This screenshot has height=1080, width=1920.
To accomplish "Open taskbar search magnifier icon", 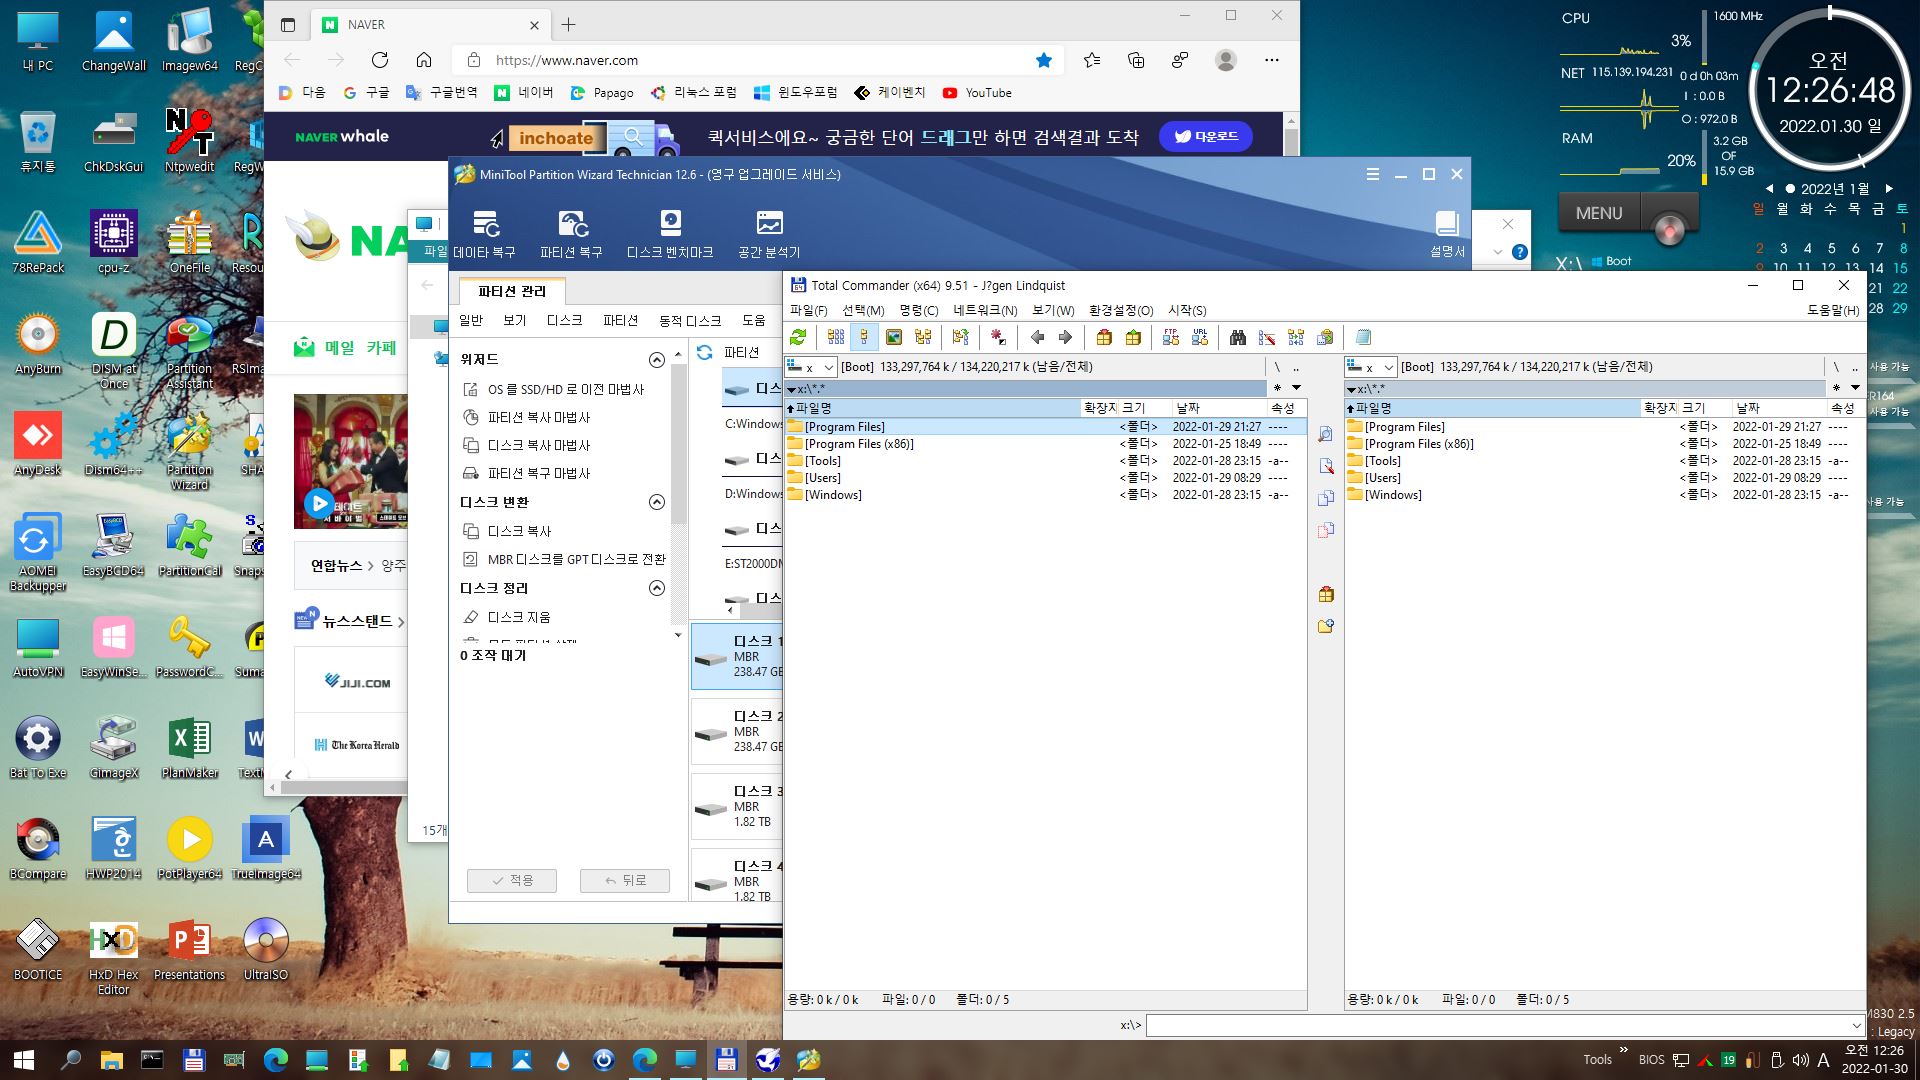I will pos(70,1059).
